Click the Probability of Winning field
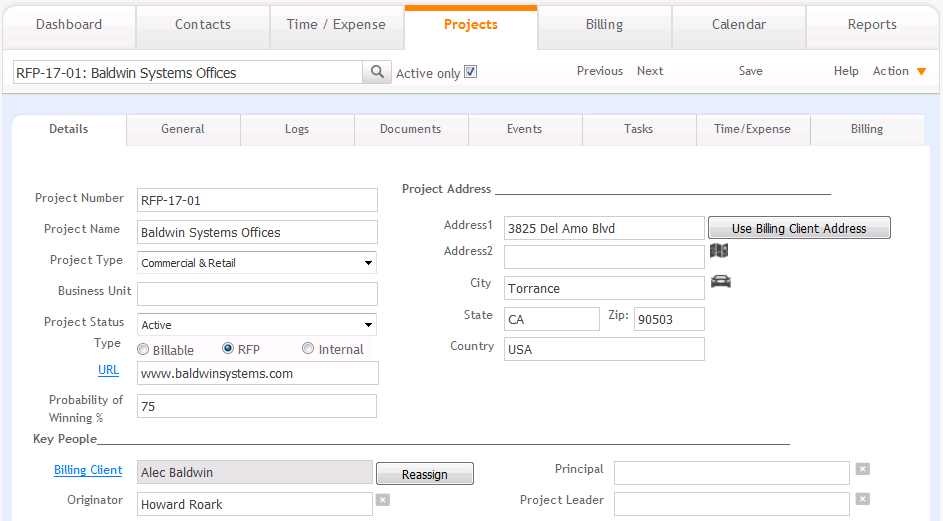Screen dimensions: 943x521 (257, 406)
